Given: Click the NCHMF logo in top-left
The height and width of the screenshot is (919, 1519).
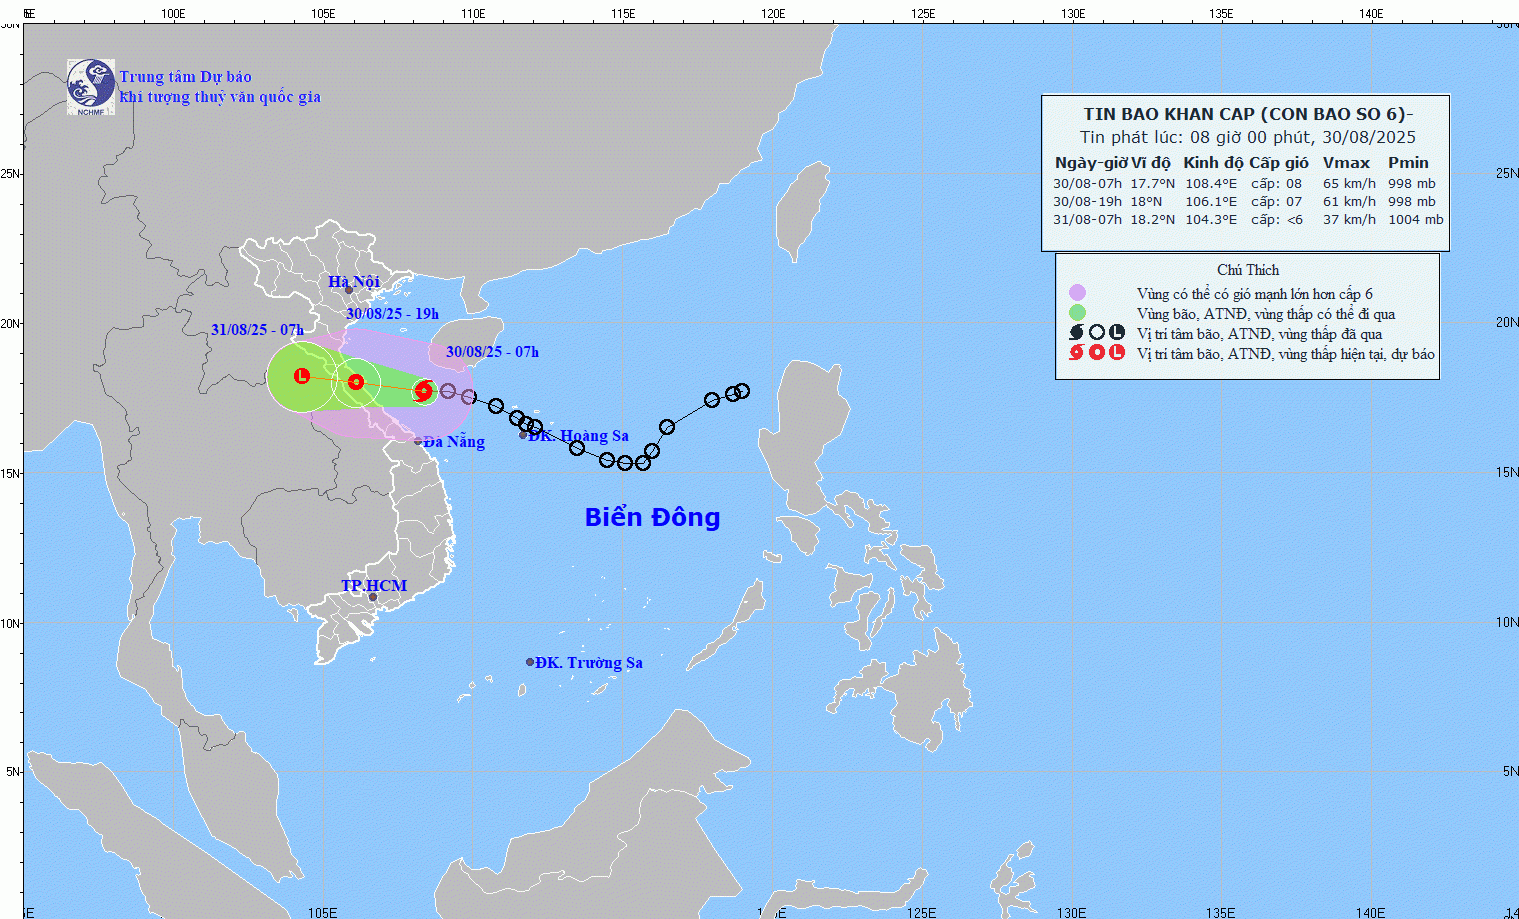Looking at the screenshot, I should [91, 87].
